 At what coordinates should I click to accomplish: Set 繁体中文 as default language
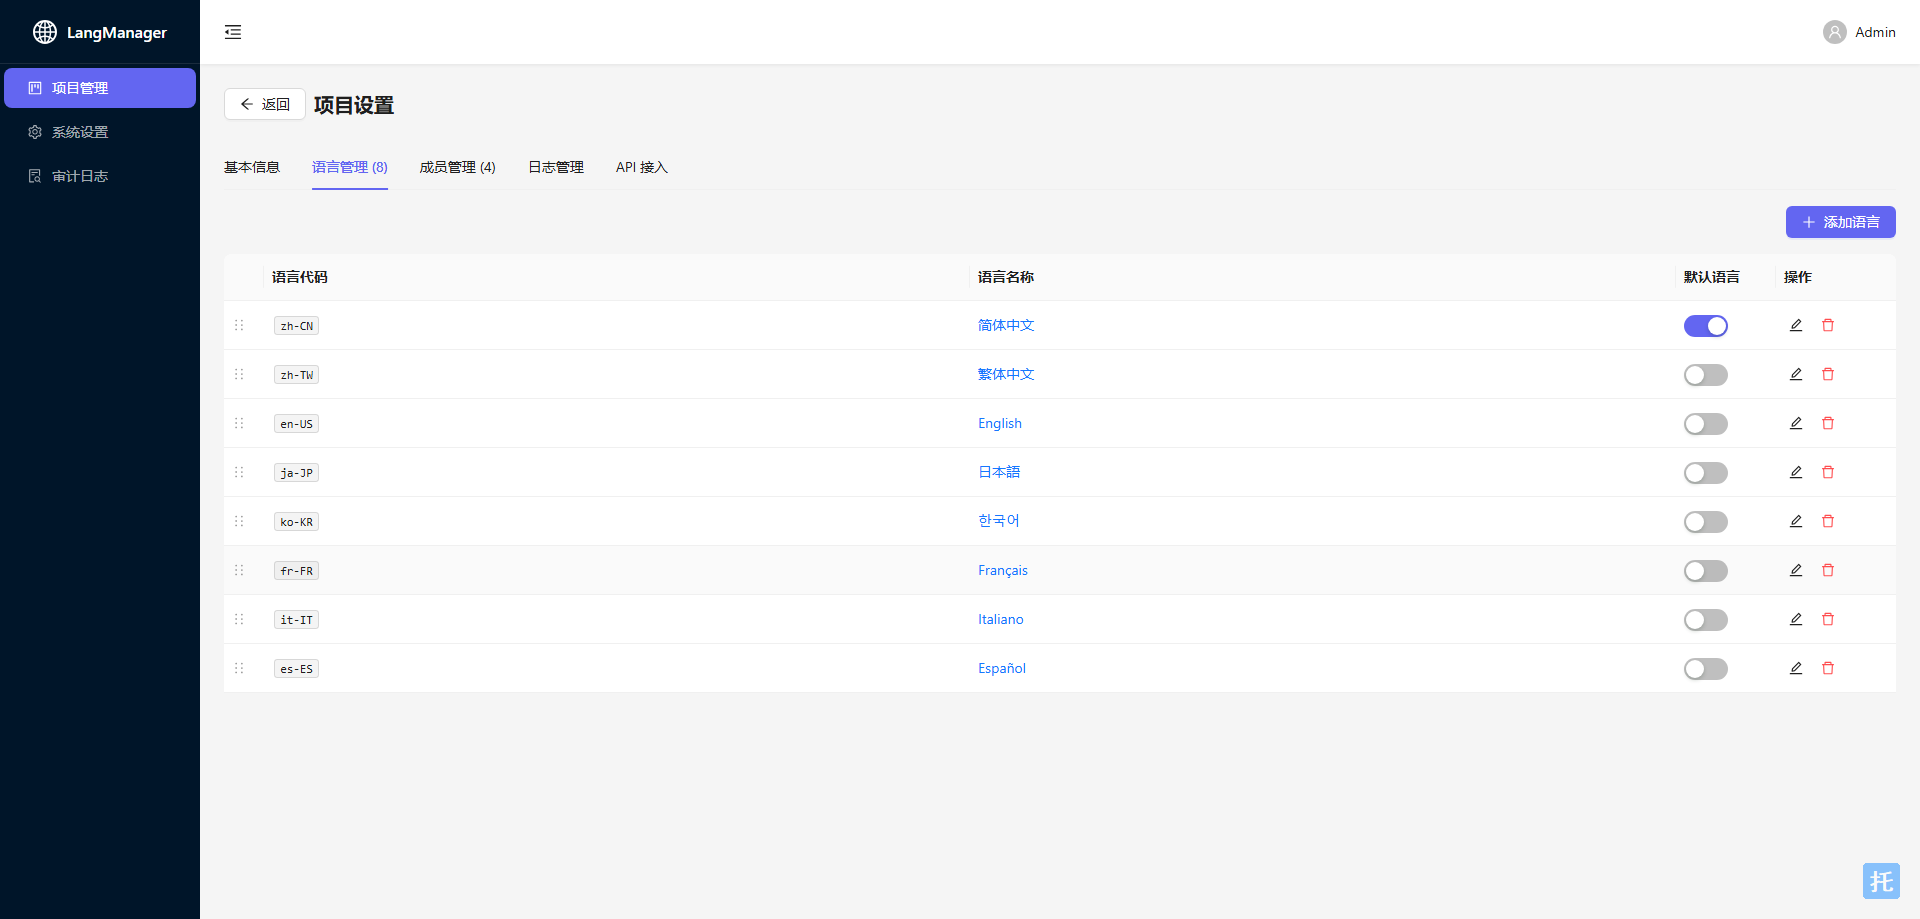[1706, 375]
